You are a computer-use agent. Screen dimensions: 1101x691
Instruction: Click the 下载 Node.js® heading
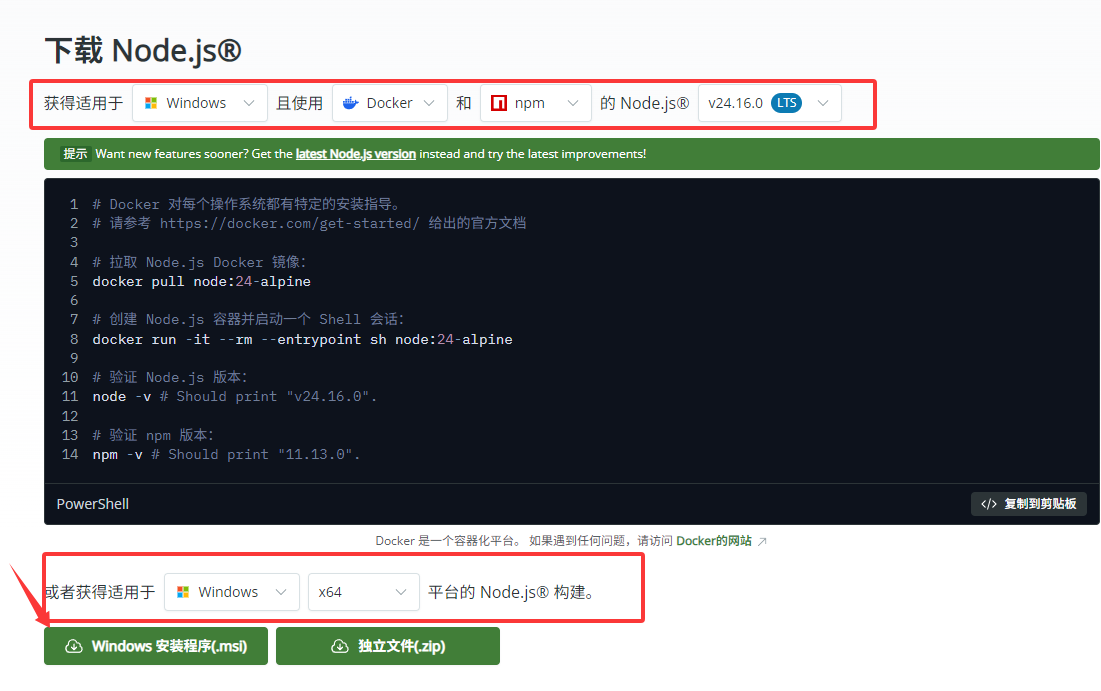143,51
